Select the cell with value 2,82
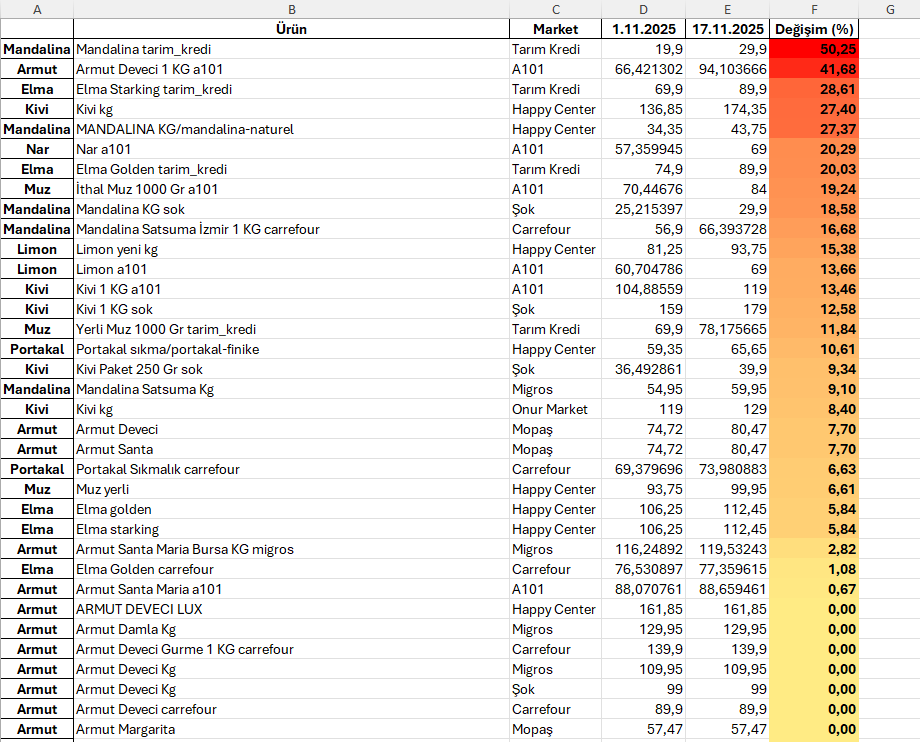920x742 pixels. (814, 549)
